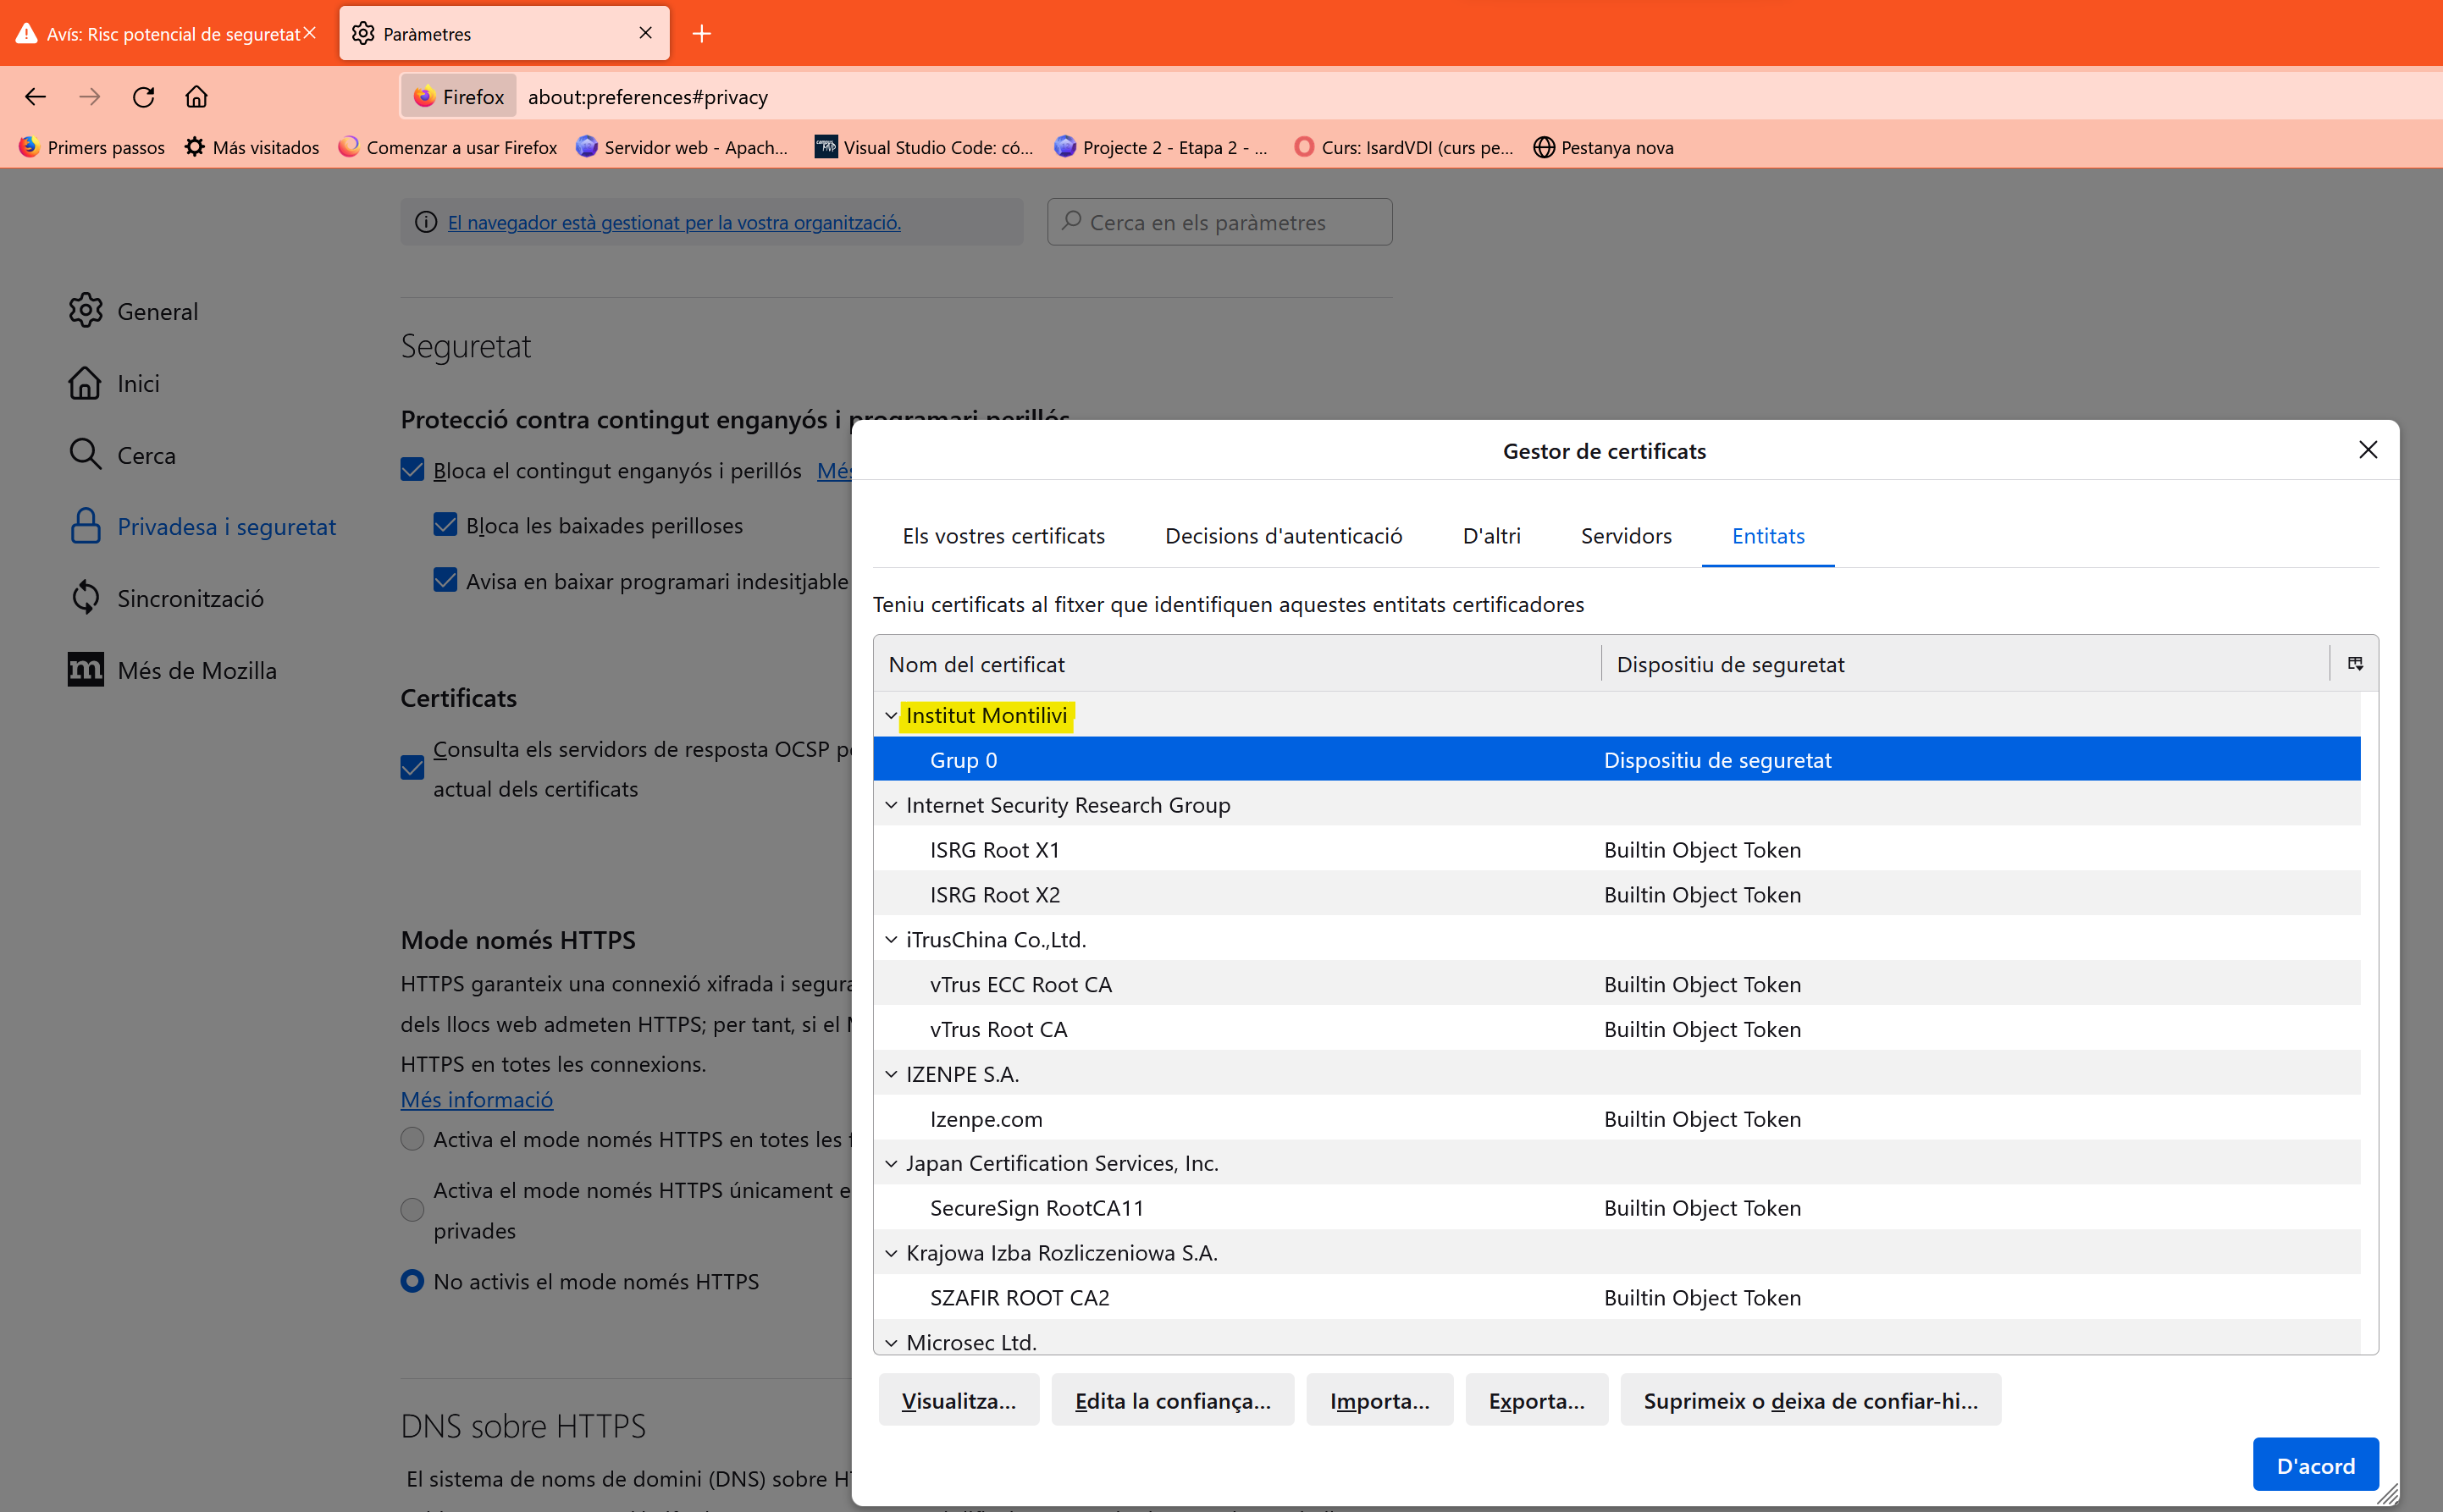Uncheck Bloca les baixades perilloses checkbox
Viewport: 2443px width, 1512px height.
[445, 525]
